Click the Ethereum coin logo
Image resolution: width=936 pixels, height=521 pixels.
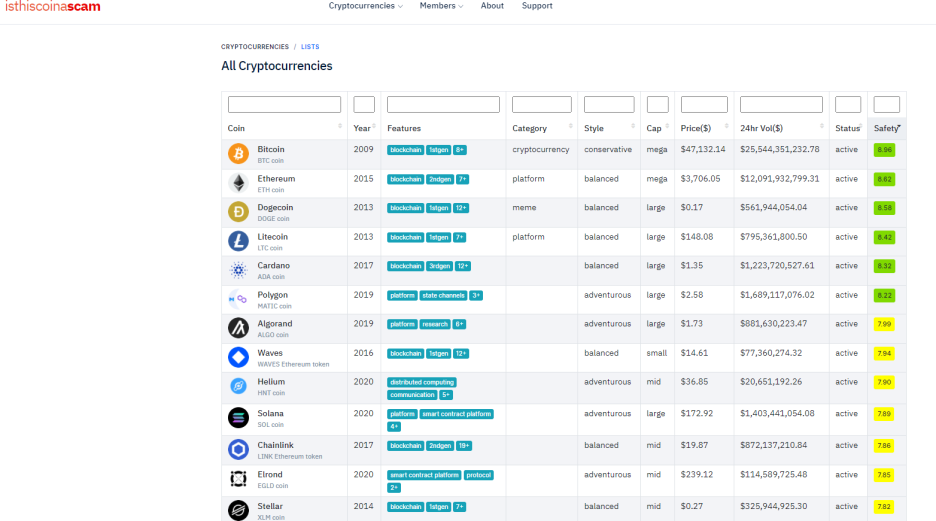238,183
